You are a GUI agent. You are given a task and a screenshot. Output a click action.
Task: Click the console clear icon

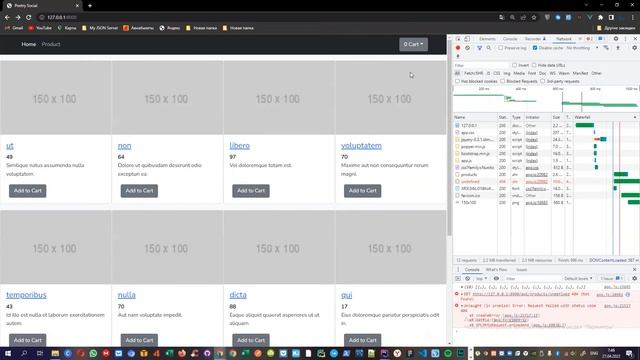point(467,278)
